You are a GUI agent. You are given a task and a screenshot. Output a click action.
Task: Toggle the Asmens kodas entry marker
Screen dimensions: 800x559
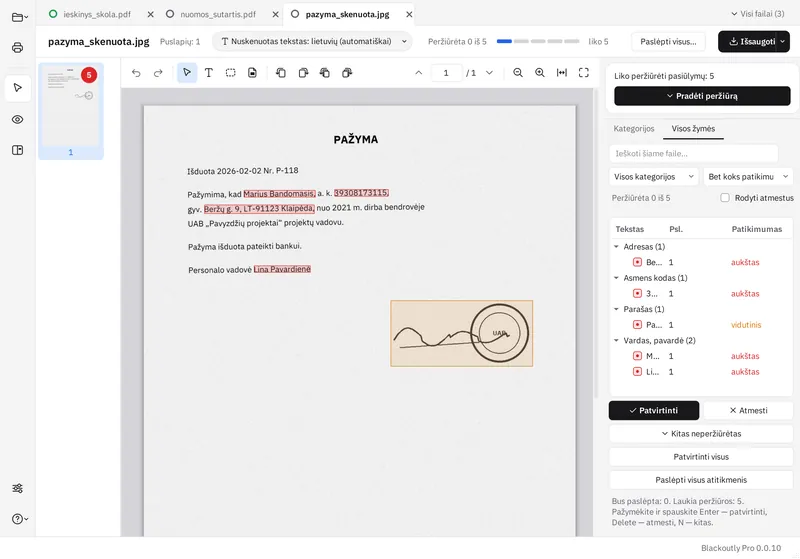click(x=637, y=293)
